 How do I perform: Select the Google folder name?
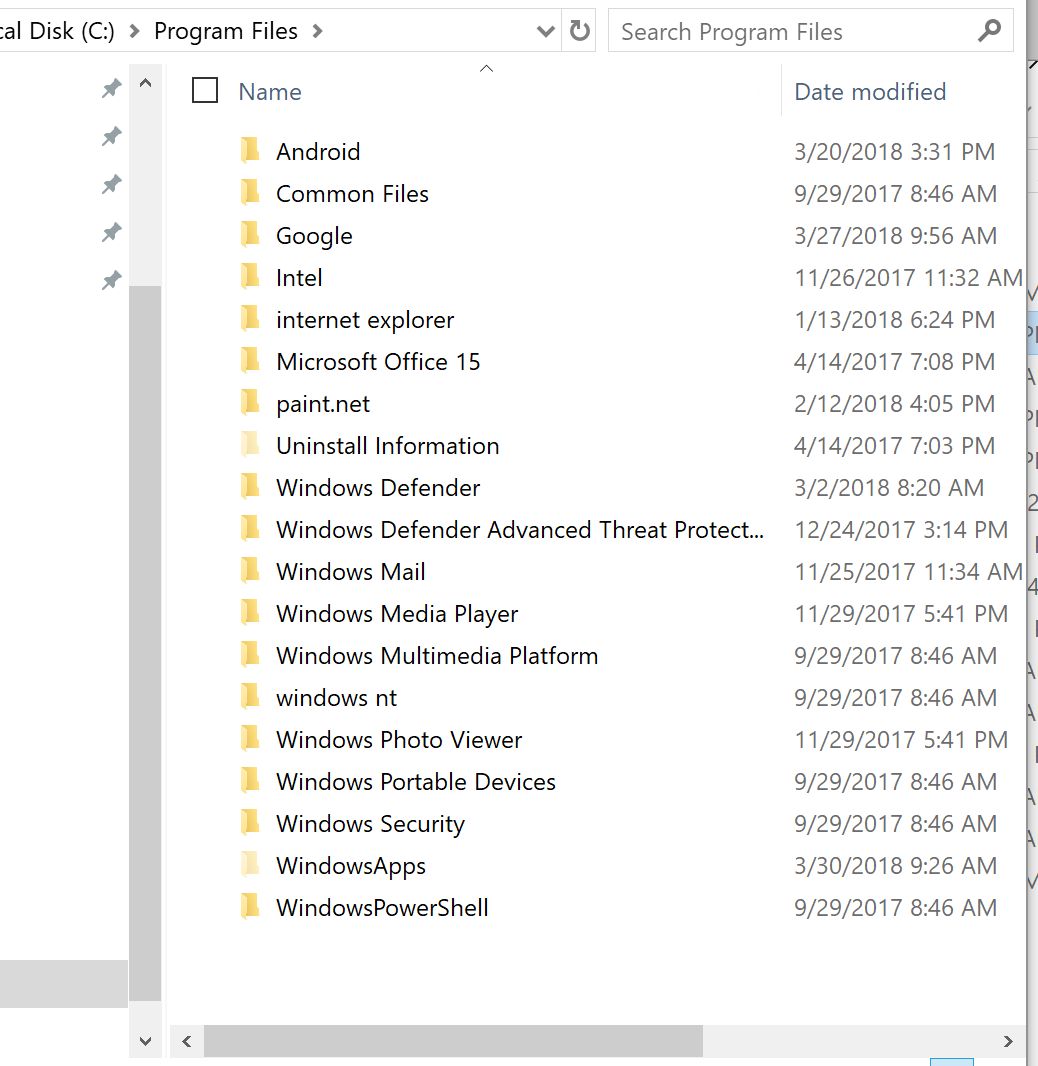314,236
